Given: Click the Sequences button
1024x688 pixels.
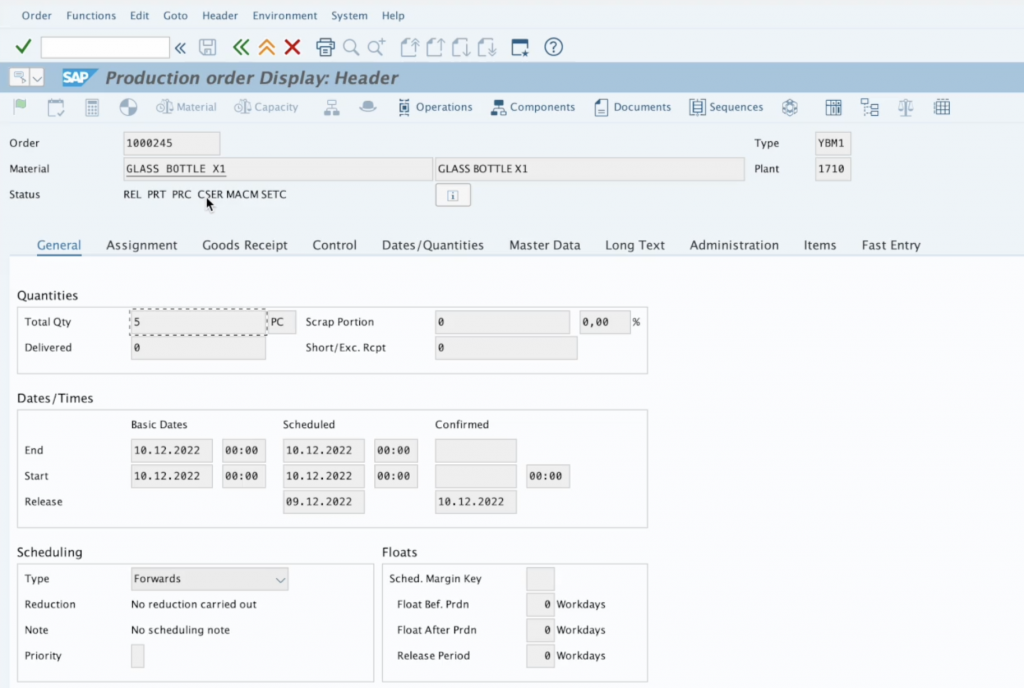Looking at the screenshot, I should (726, 107).
